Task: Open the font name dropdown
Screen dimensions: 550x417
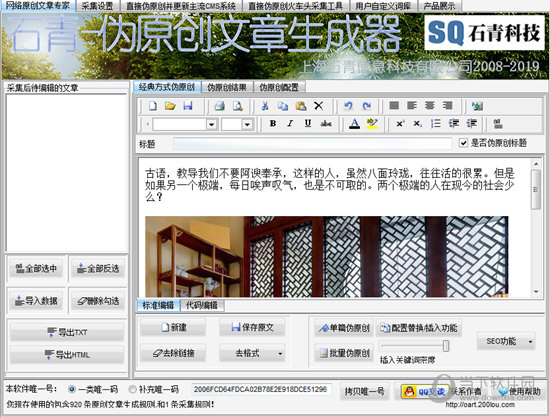Action: pos(212,124)
